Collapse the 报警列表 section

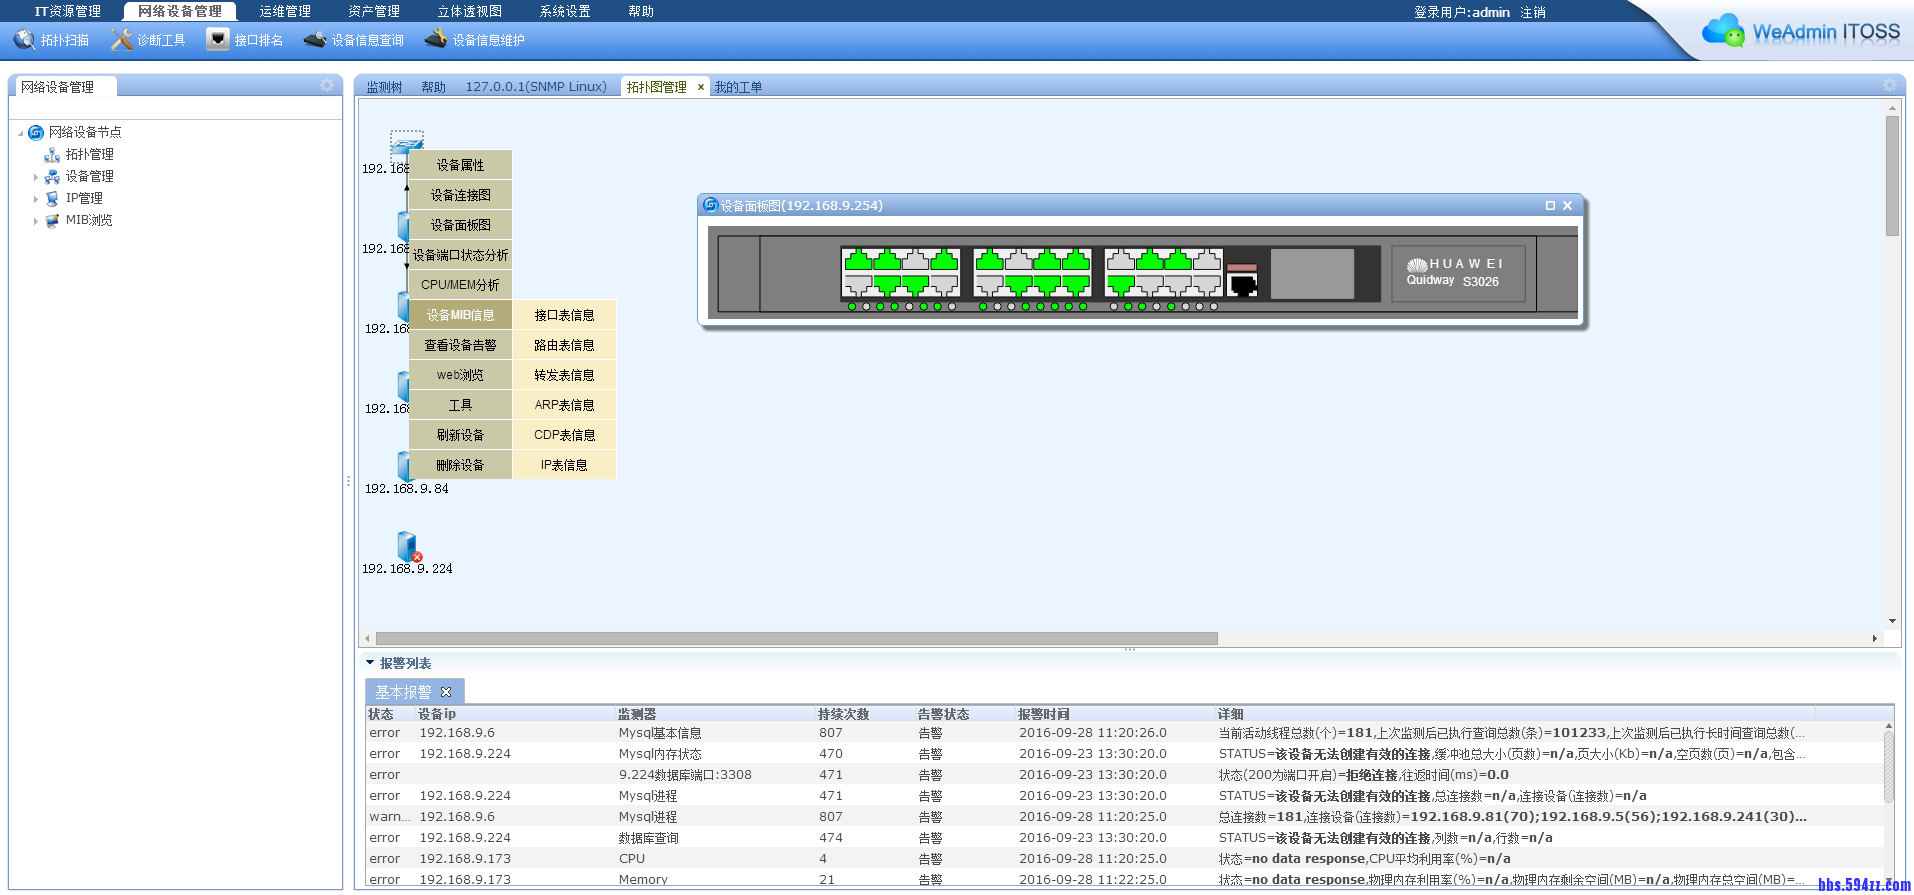pyautogui.click(x=370, y=663)
